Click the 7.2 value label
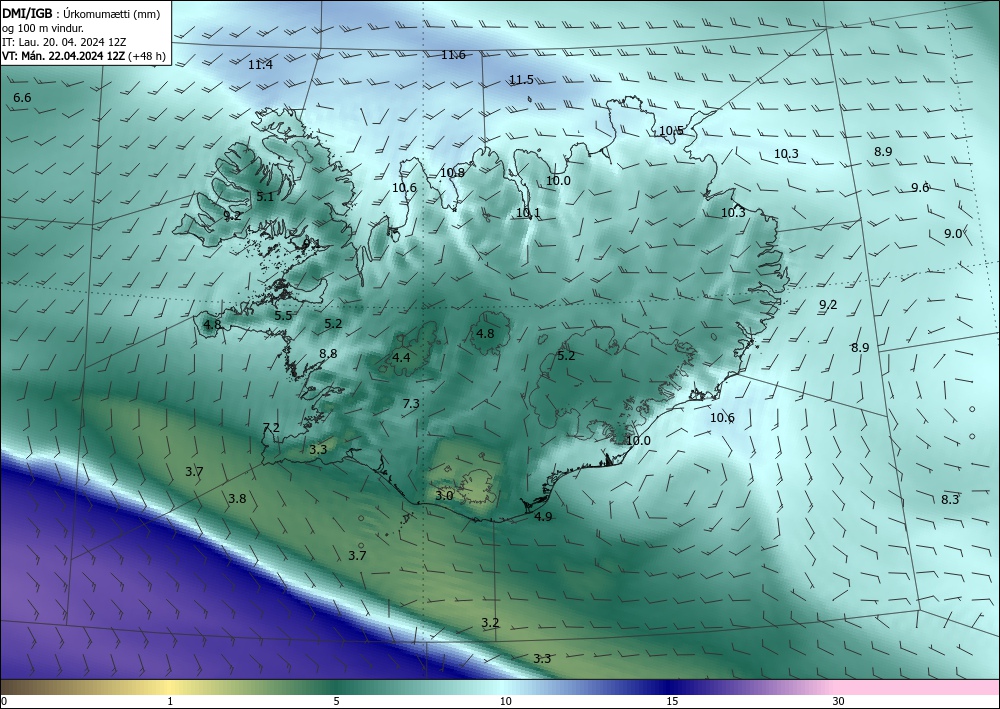The height and width of the screenshot is (709, 1000). click(x=271, y=428)
